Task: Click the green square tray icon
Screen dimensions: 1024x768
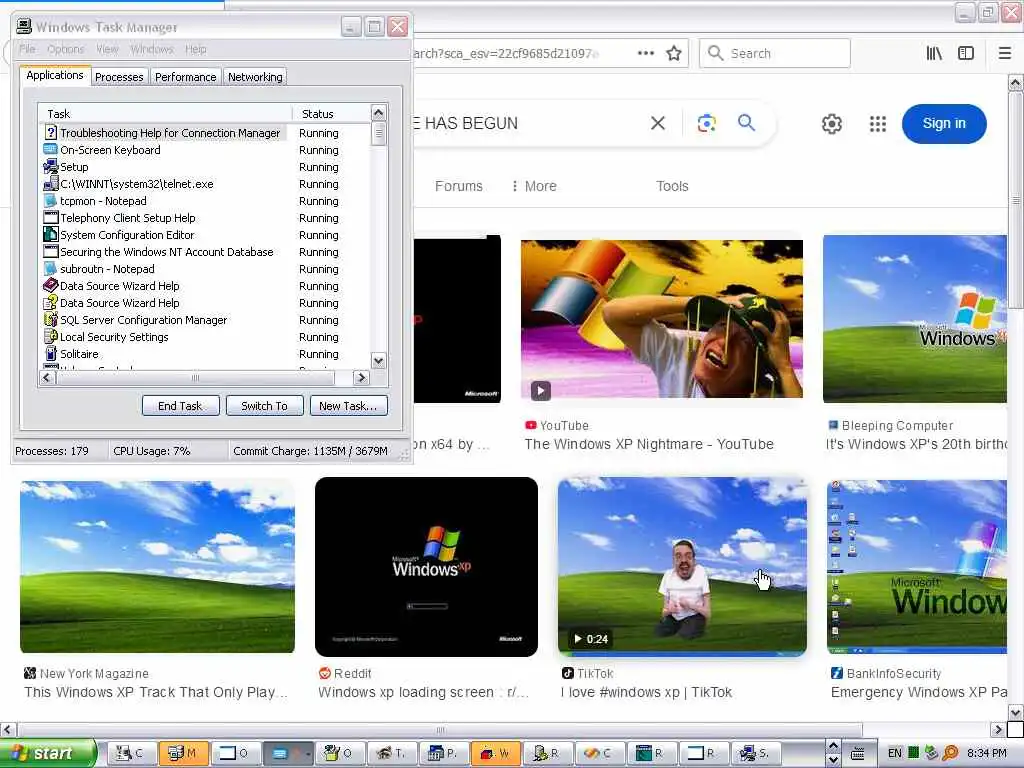Action: [x=914, y=753]
